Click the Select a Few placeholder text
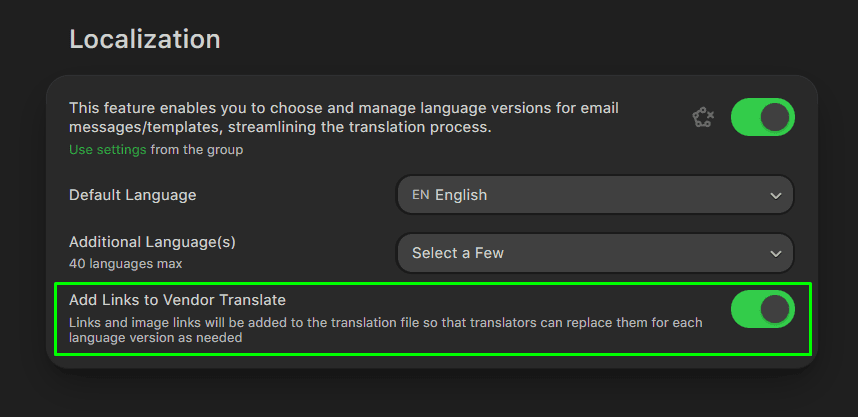This screenshot has width=858, height=417. (x=457, y=253)
